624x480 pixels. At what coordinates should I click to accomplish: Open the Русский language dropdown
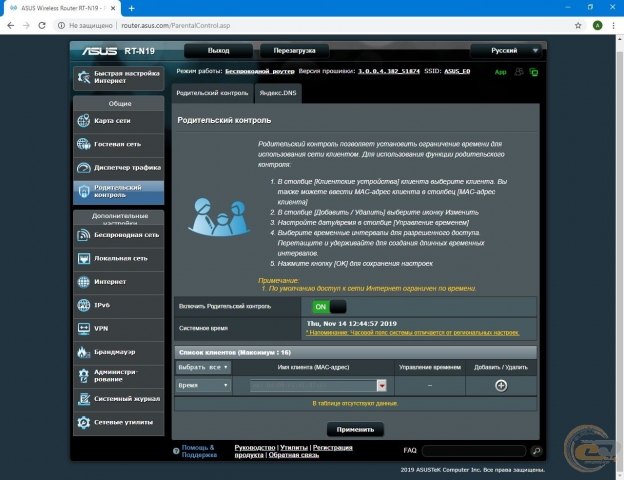[x=508, y=51]
